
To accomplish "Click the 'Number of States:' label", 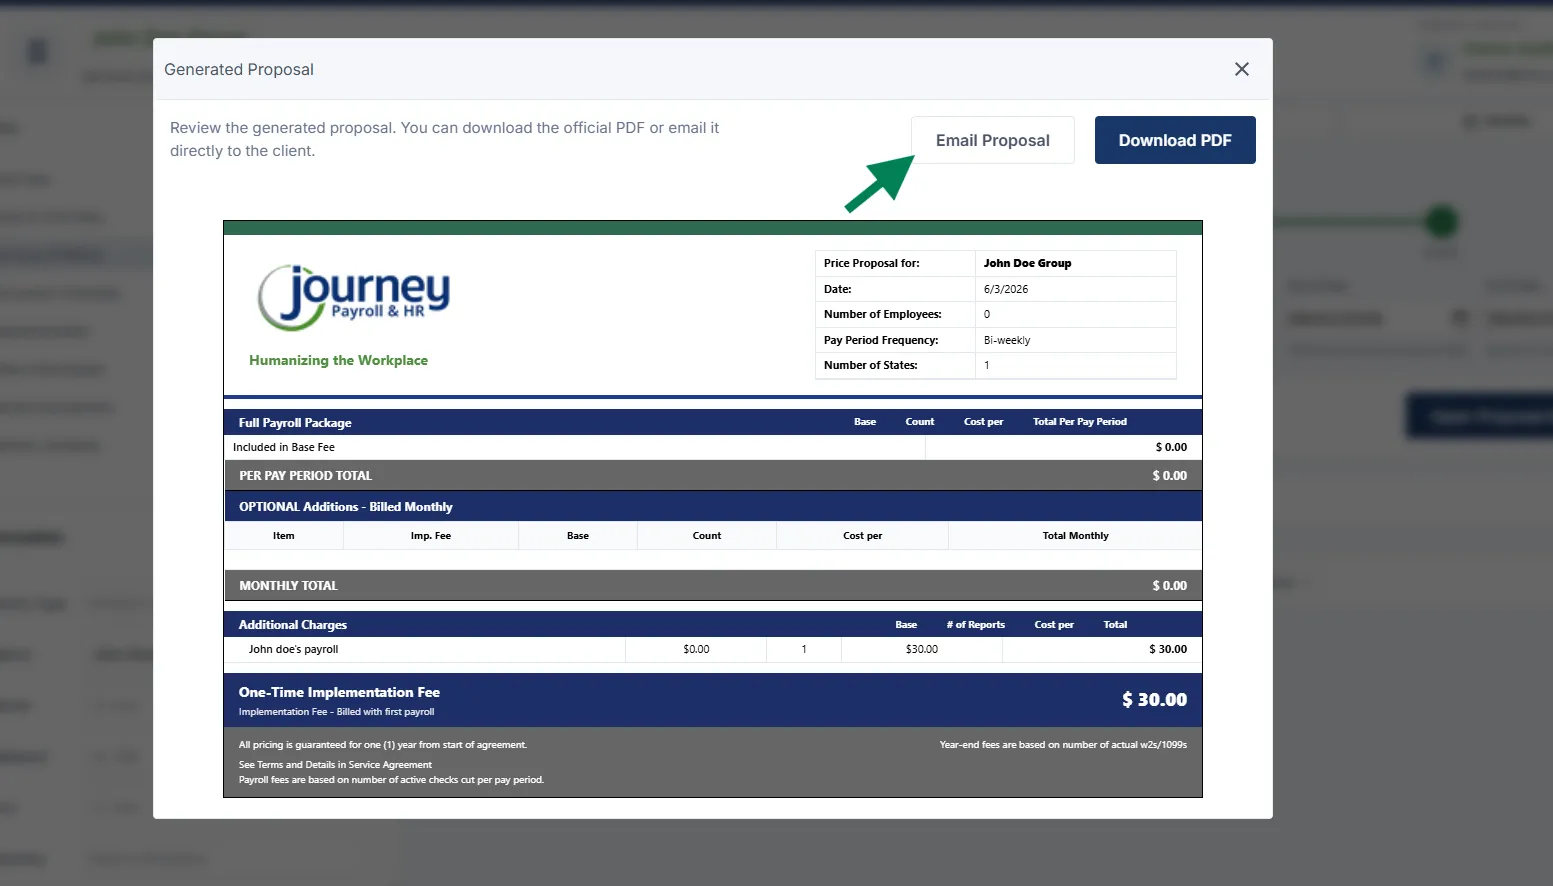I will pyautogui.click(x=870, y=365).
